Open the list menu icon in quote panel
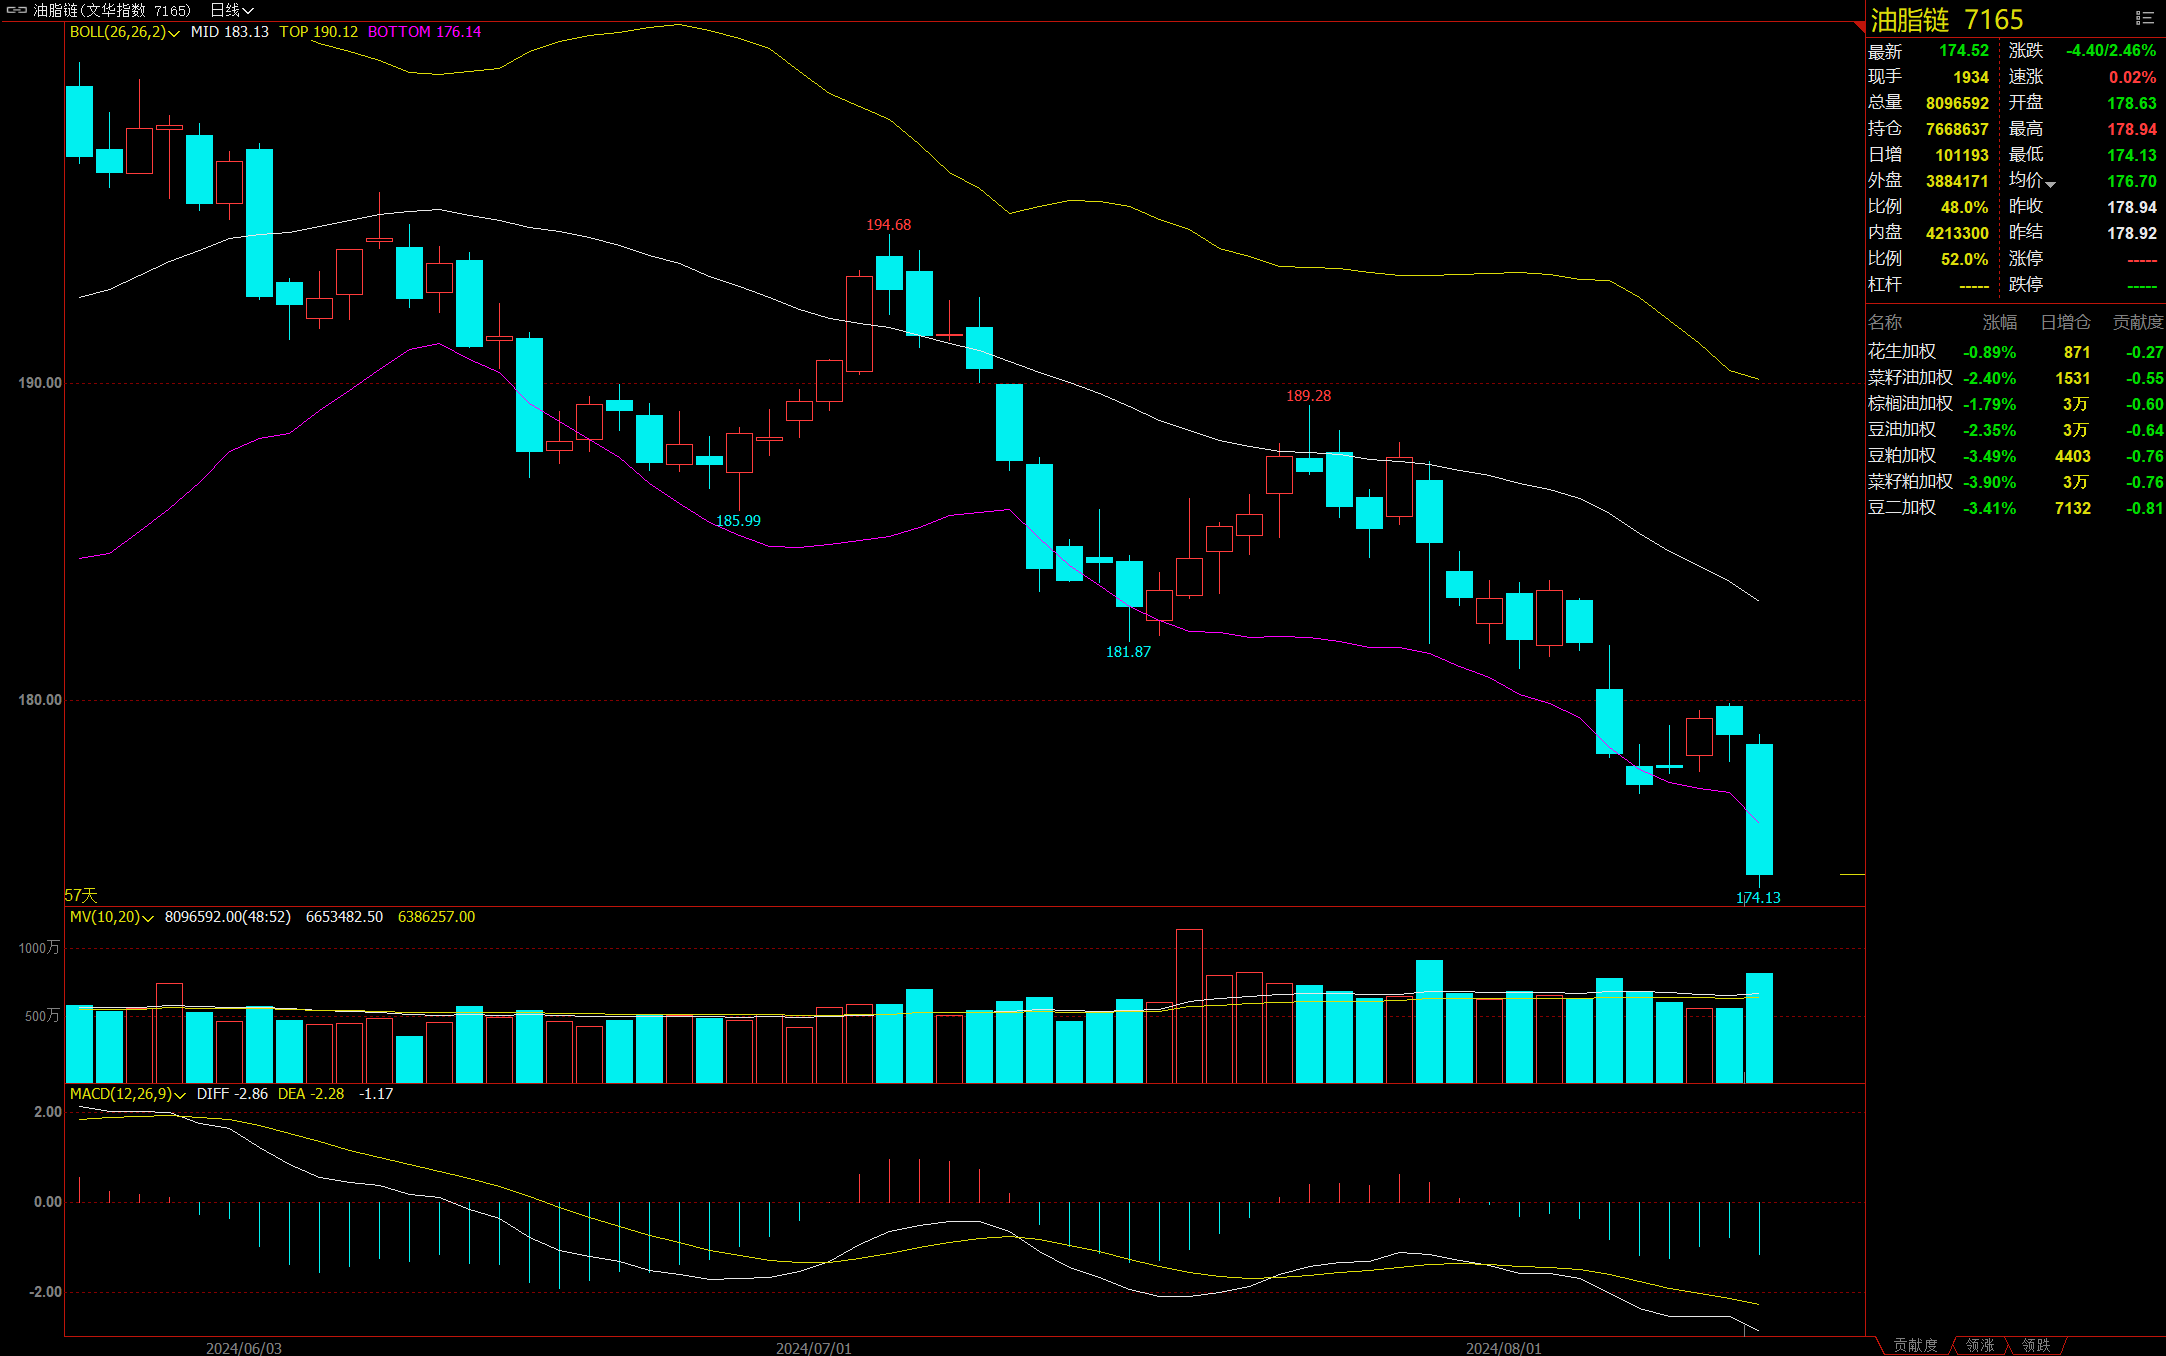The image size is (2166, 1356). (x=2144, y=18)
